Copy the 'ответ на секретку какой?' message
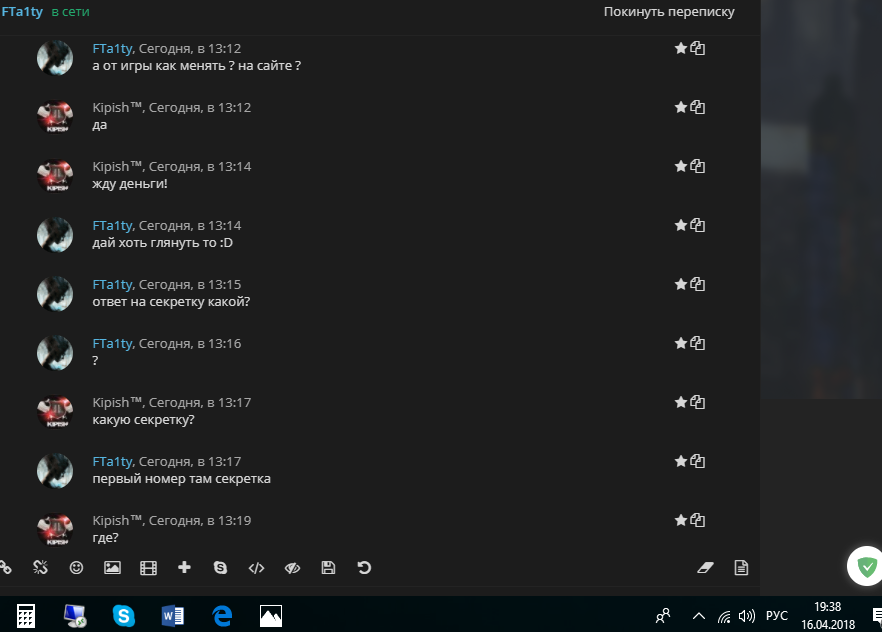This screenshot has width=882, height=632. coord(698,285)
